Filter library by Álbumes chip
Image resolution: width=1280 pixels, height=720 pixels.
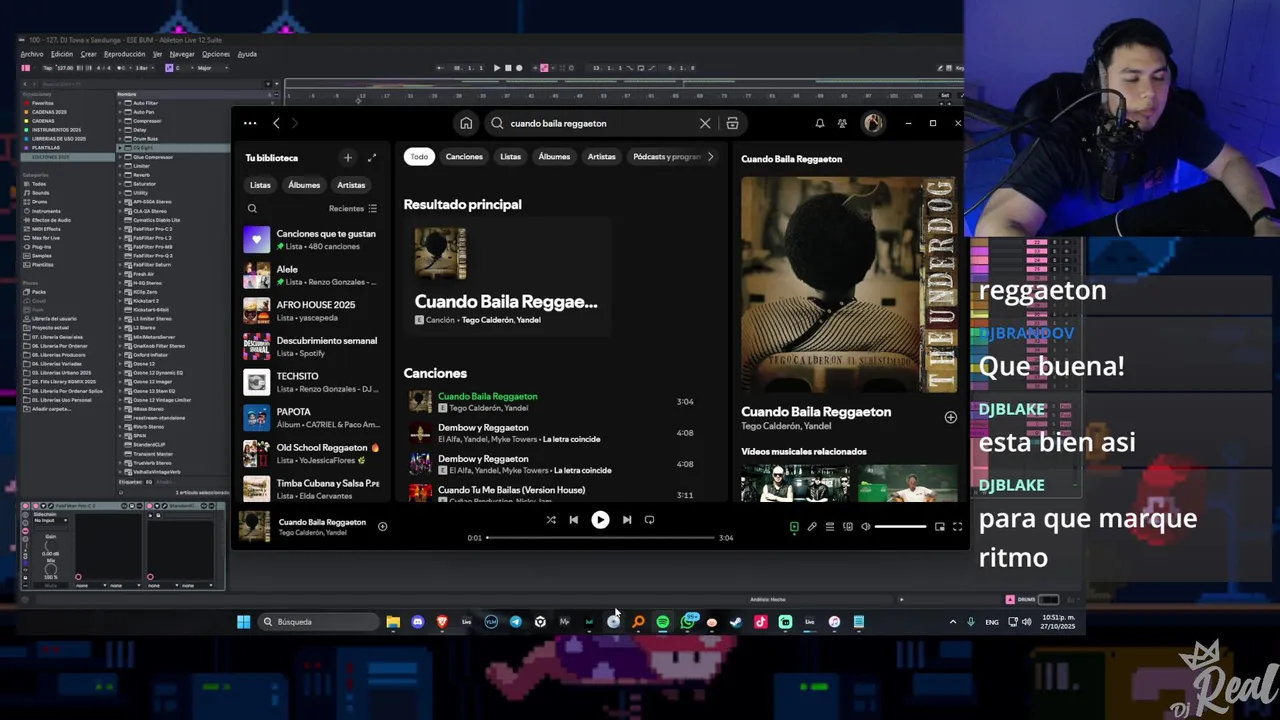pyautogui.click(x=304, y=185)
